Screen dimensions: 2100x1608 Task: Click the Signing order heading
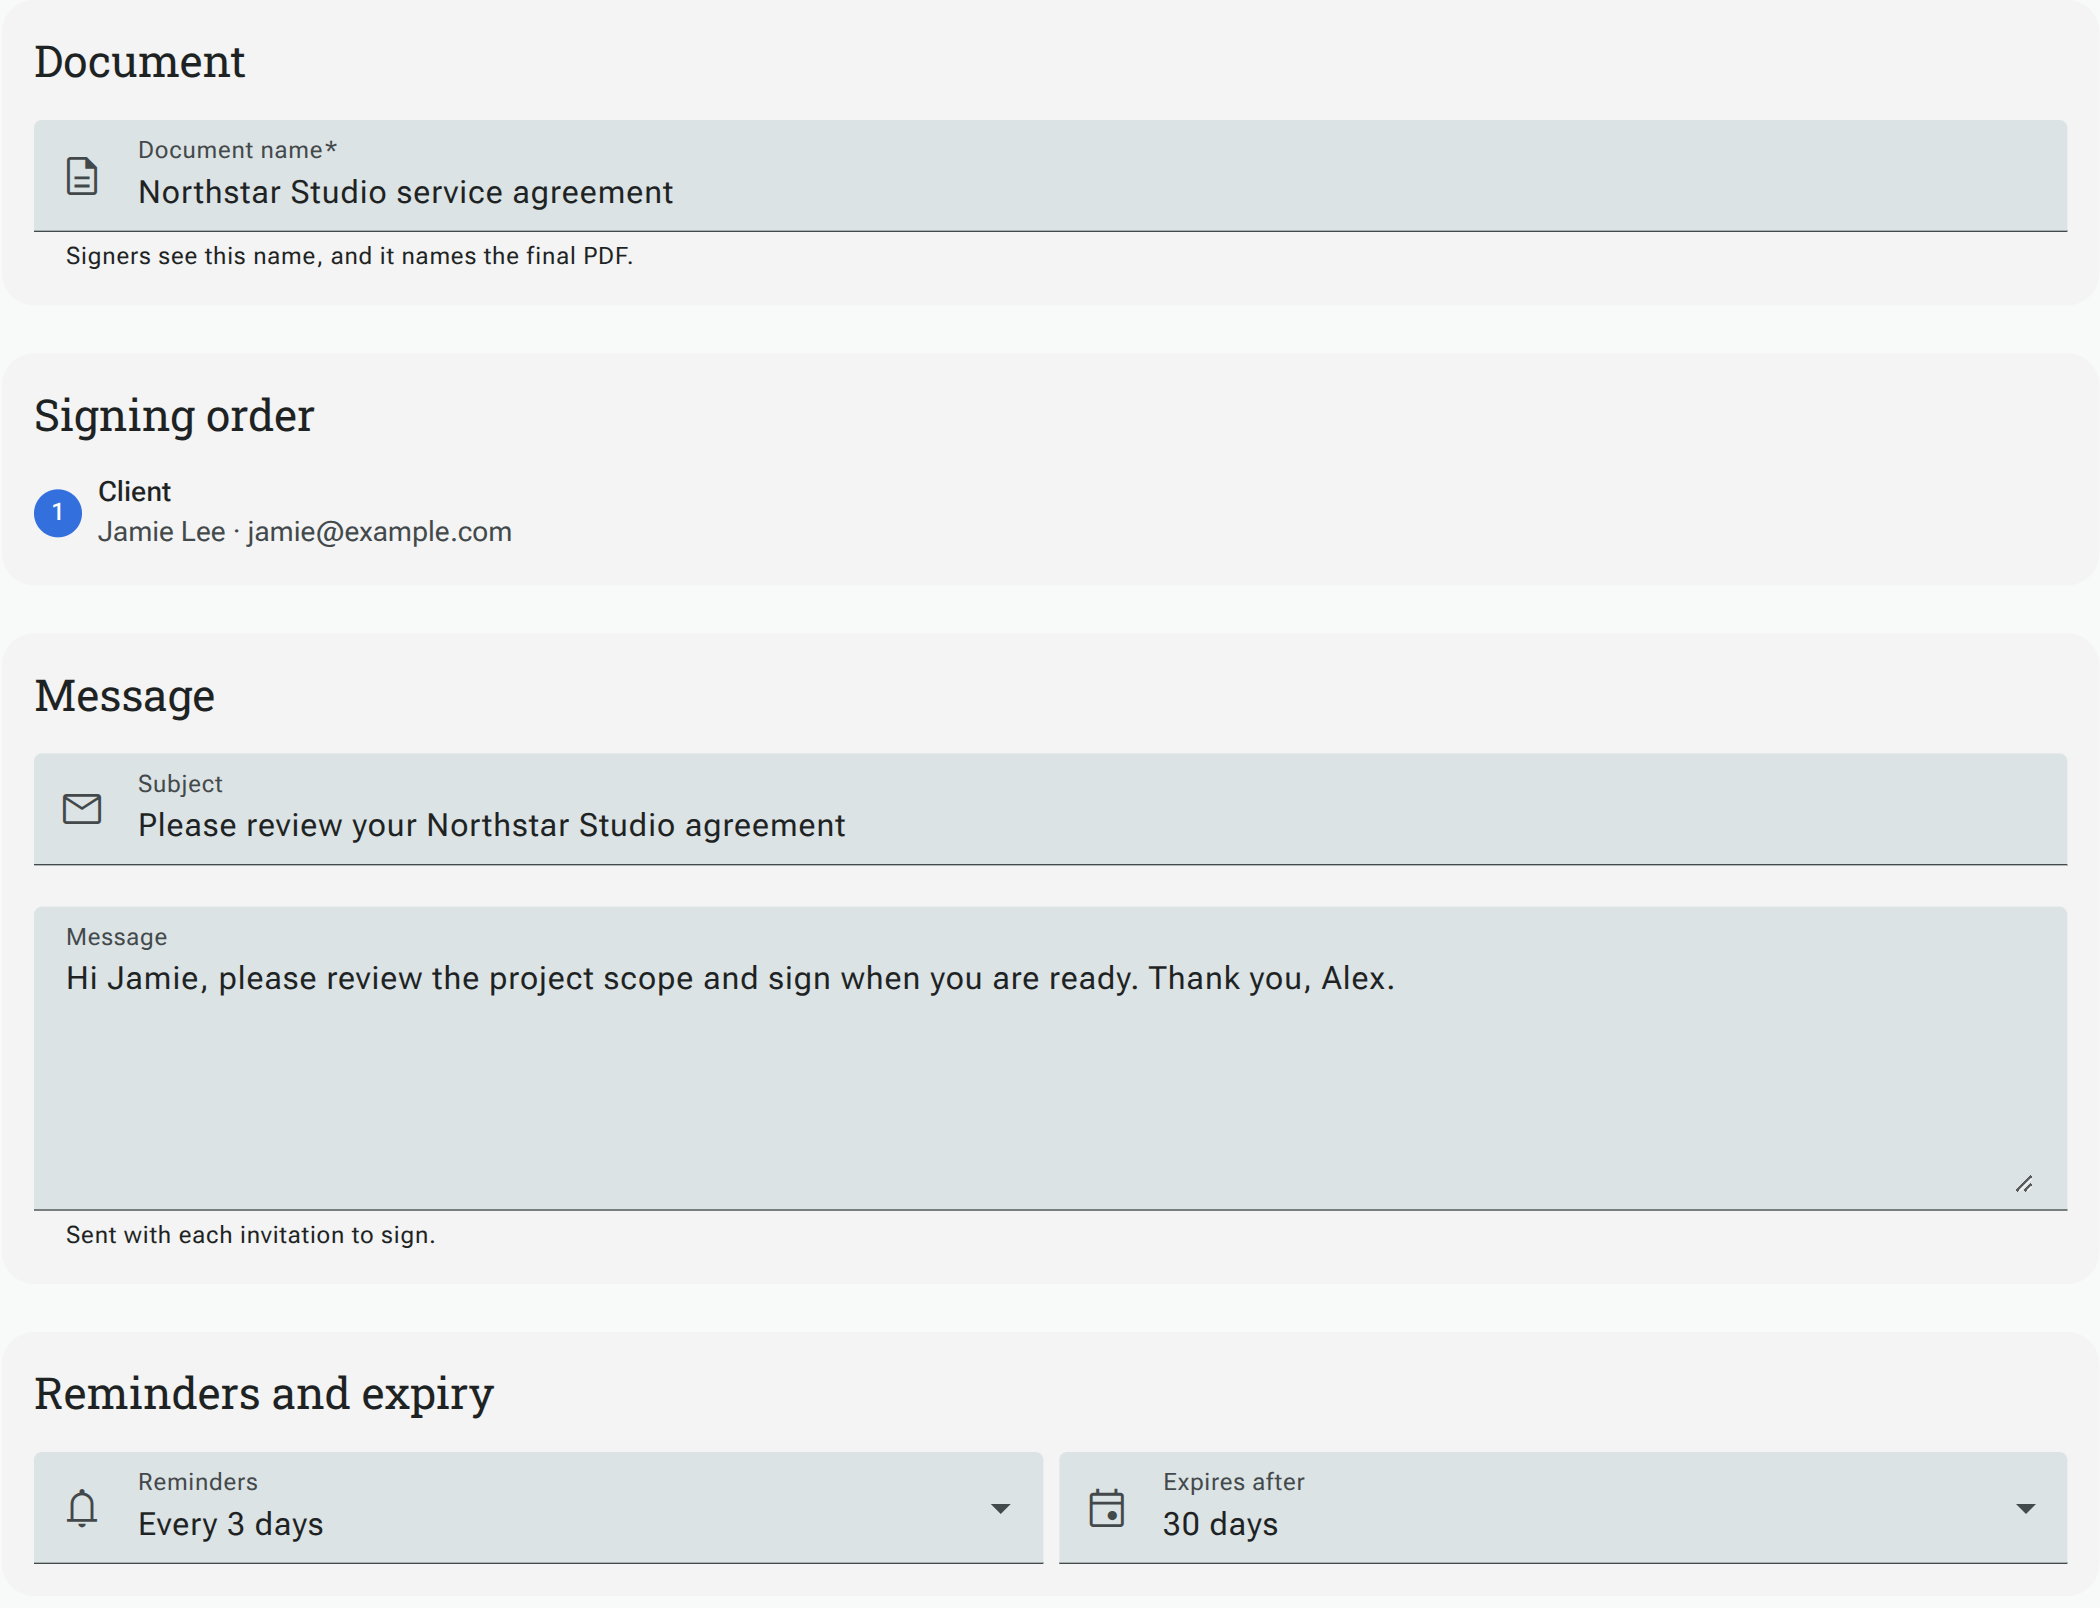(174, 416)
